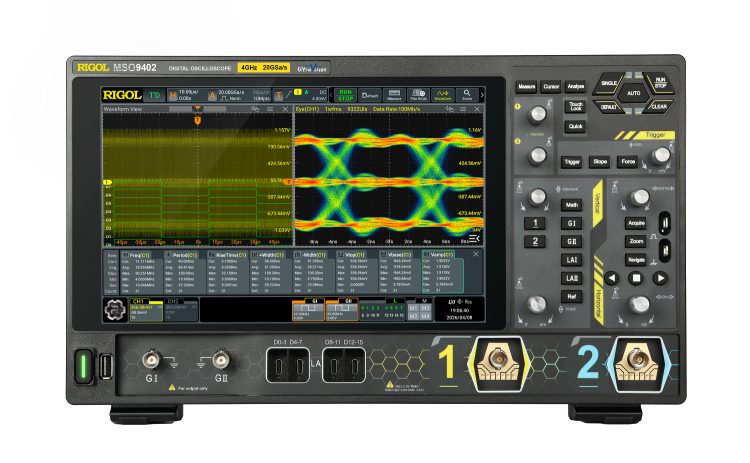This screenshot has width=750, height=463.
Task: Tap the RUN/STOP icon on the touchscreen toolbar
Action: click(345, 95)
